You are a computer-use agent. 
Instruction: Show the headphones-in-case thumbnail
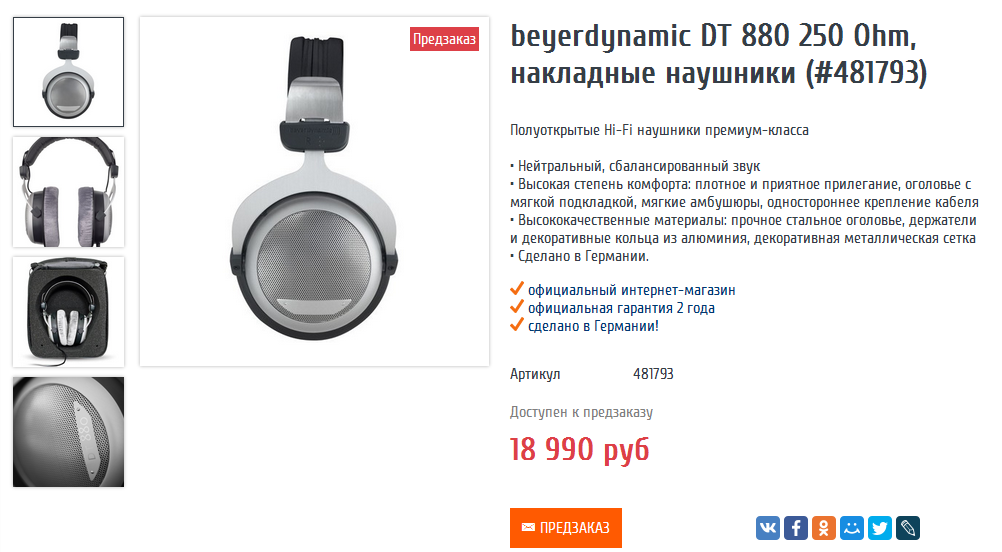coord(68,312)
